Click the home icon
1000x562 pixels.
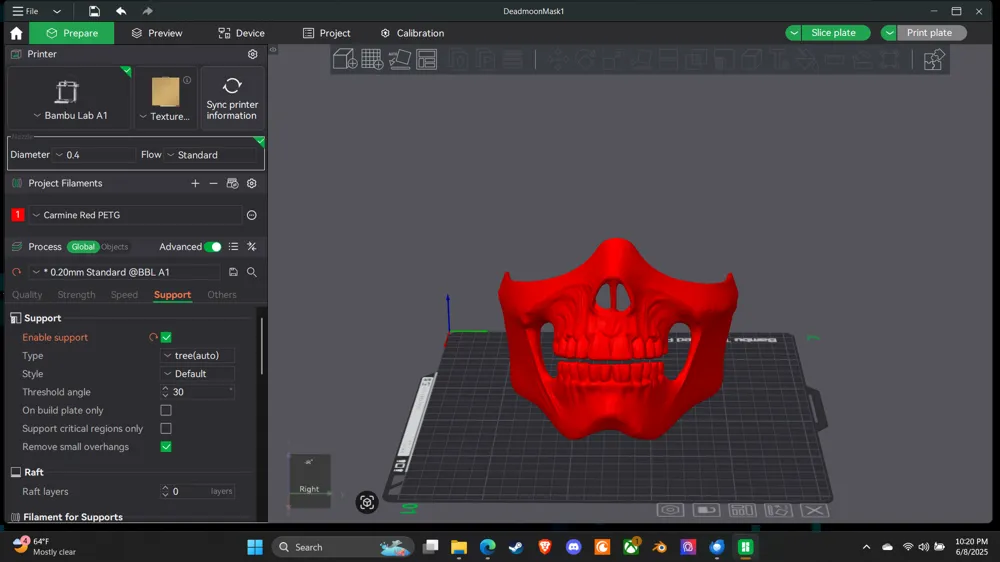pos(16,33)
